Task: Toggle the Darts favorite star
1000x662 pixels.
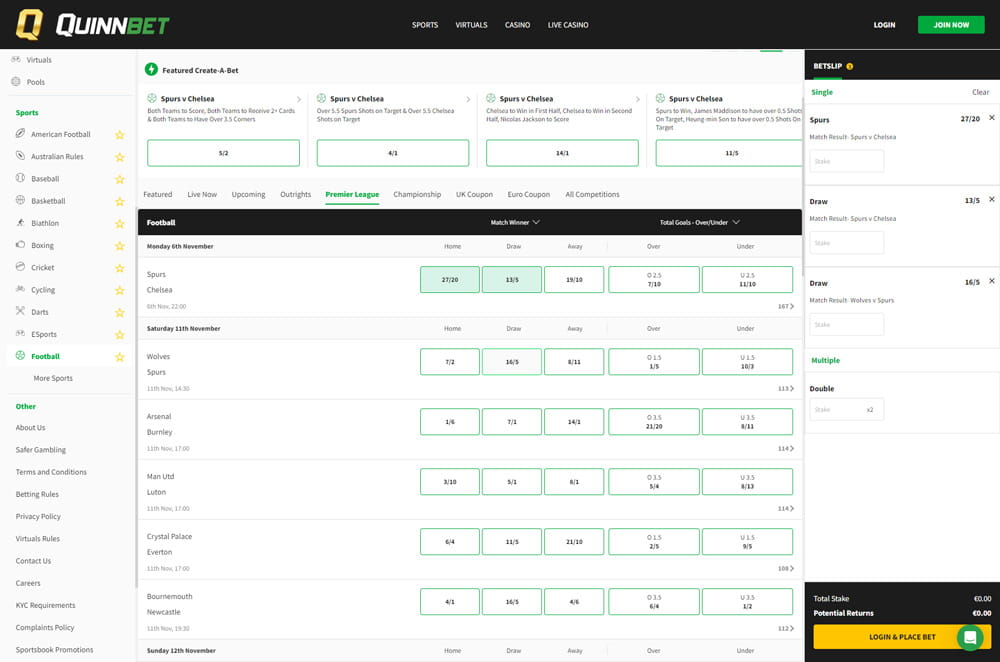Action: [119, 313]
